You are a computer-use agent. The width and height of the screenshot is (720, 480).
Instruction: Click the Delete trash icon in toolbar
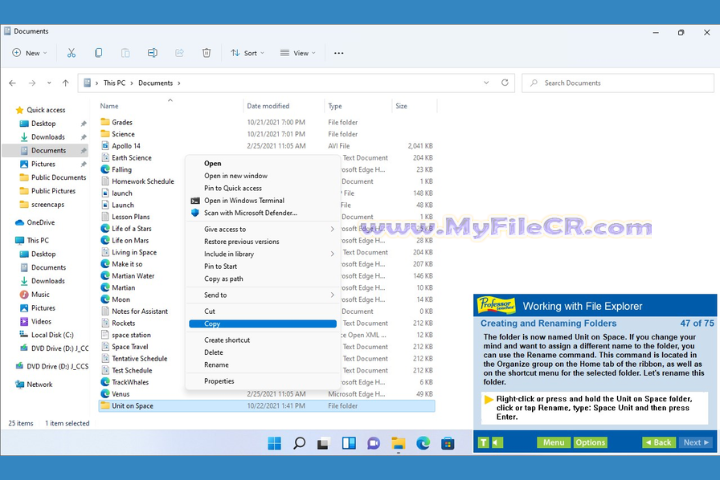point(207,53)
